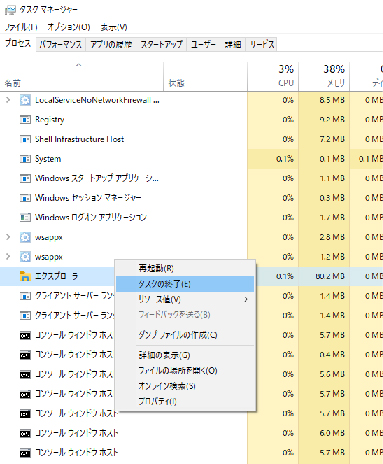The image size is (383, 464).
Task: Sort by the 名前 column header
Action: point(82,77)
